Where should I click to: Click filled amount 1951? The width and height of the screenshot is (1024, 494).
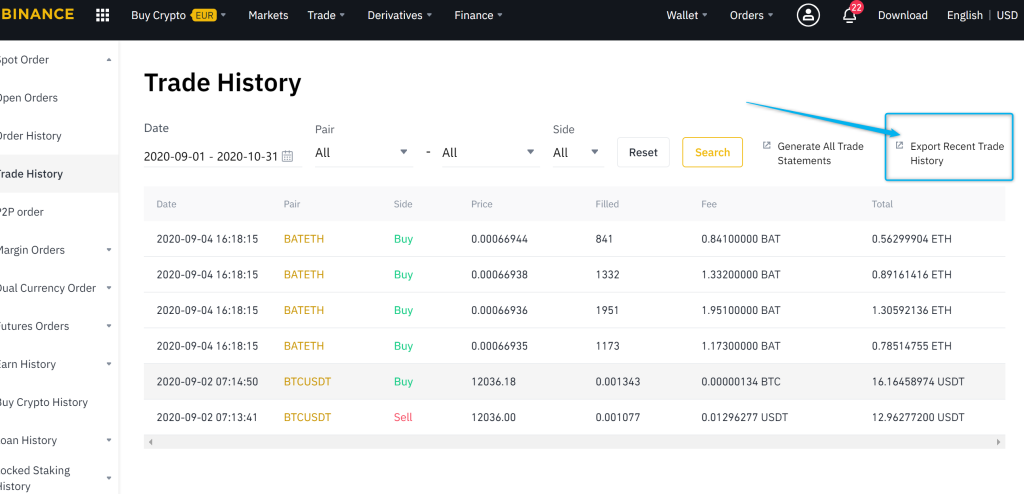607,310
